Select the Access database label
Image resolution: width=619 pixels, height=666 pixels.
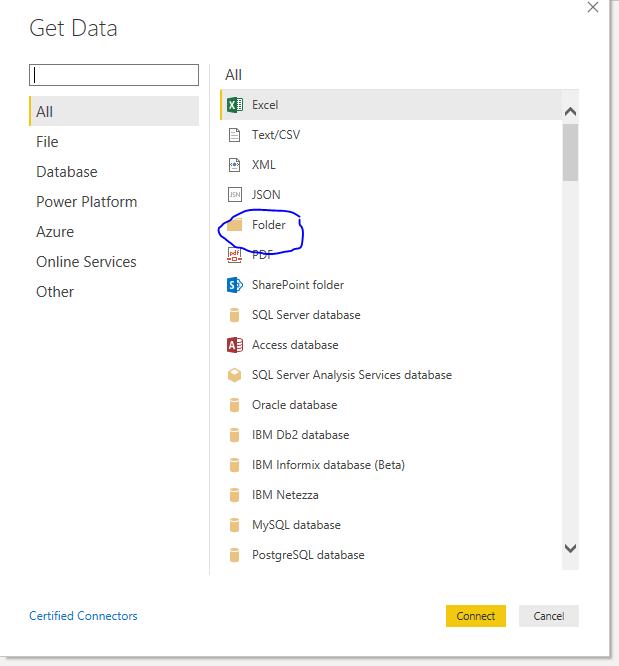(x=295, y=345)
